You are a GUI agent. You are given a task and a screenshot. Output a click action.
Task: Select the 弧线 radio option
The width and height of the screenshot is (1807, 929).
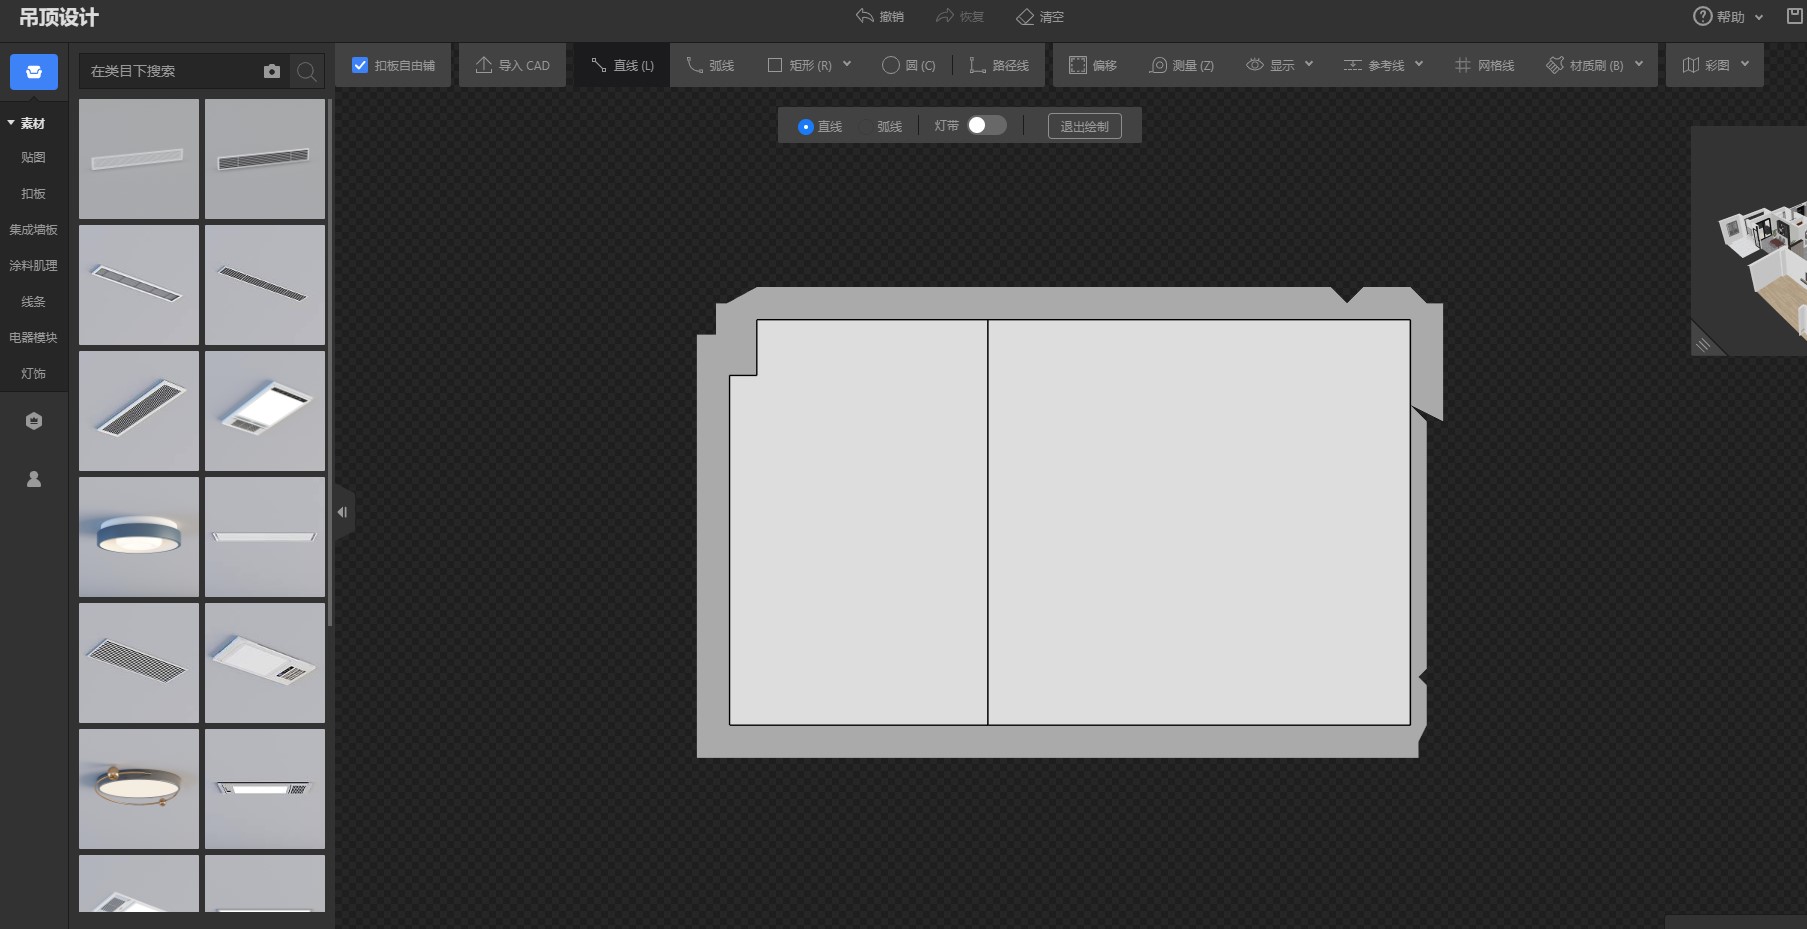pyautogui.click(x=867, y=126)
